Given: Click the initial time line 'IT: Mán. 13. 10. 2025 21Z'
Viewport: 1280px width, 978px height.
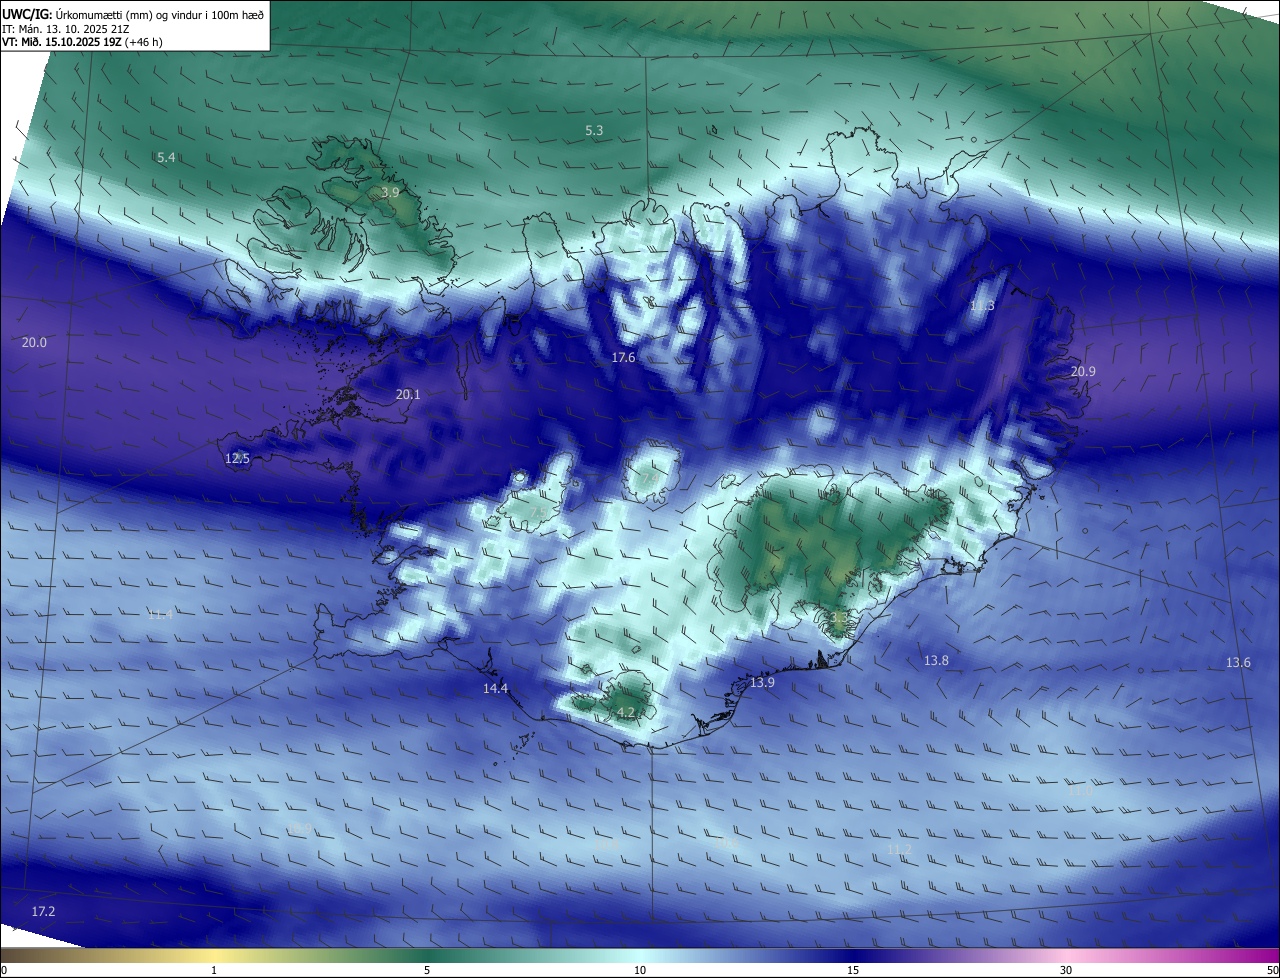Looking at the screenshot, I should click(x=65, y=29).
